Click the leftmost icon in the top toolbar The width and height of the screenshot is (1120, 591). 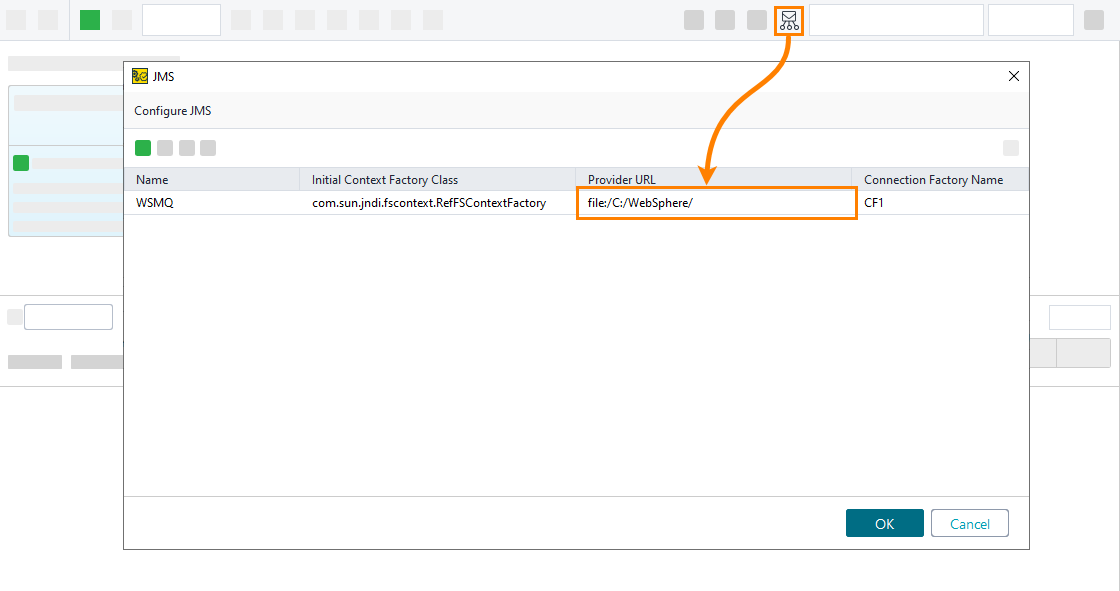[x=16, y=19]
